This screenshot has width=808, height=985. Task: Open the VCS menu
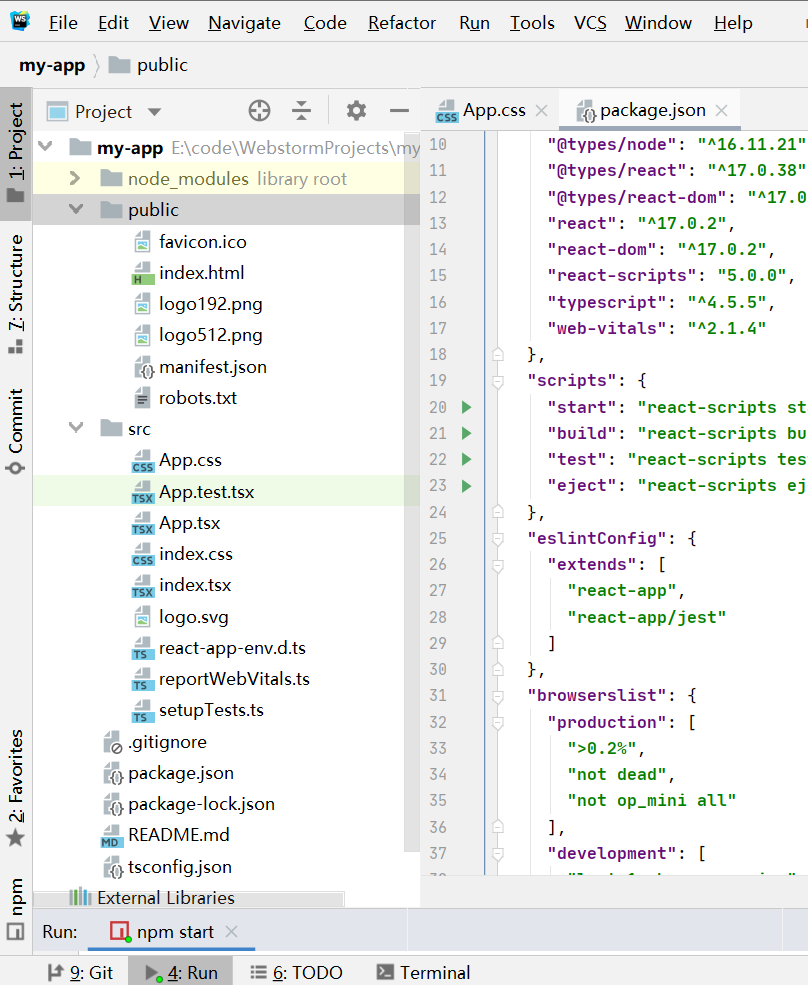pyautogui.click(x=590, y=23)
